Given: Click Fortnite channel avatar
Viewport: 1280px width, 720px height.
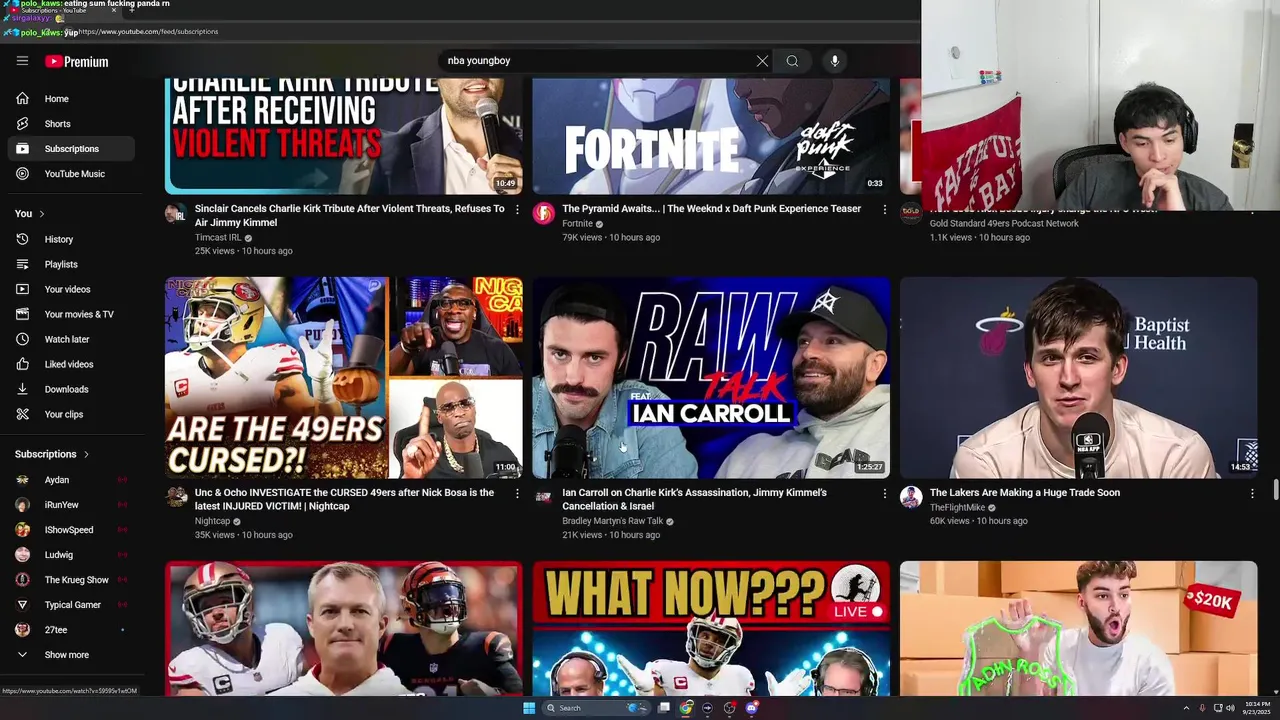Looking at the screenshot, I should tap(543, 213).
